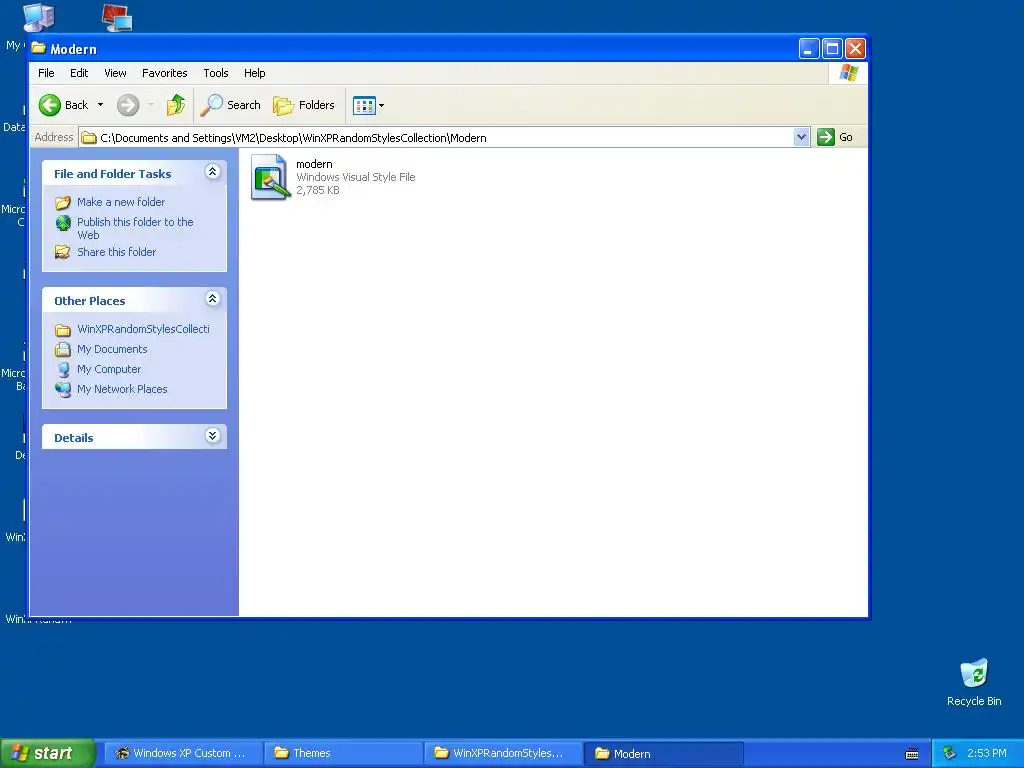Click the folder icon in the Address bar
The width and height of the screenshot is (1024, 768).
click(x=89, y=138)
